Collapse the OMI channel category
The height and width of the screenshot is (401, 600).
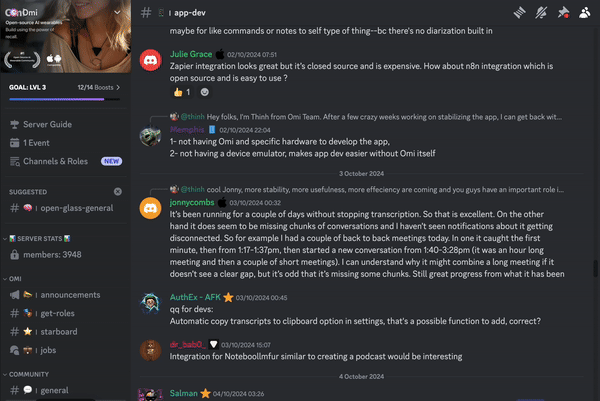pos(15,278)
